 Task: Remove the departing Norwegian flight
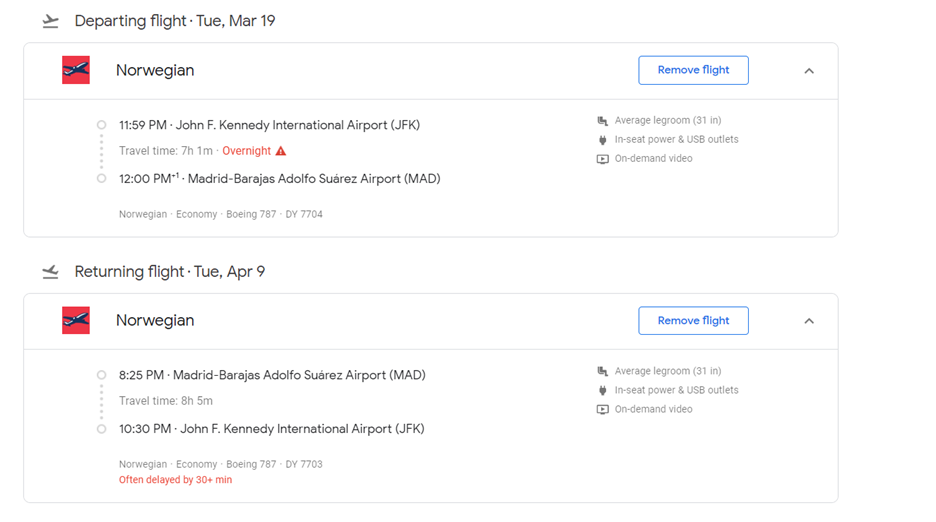693,70
